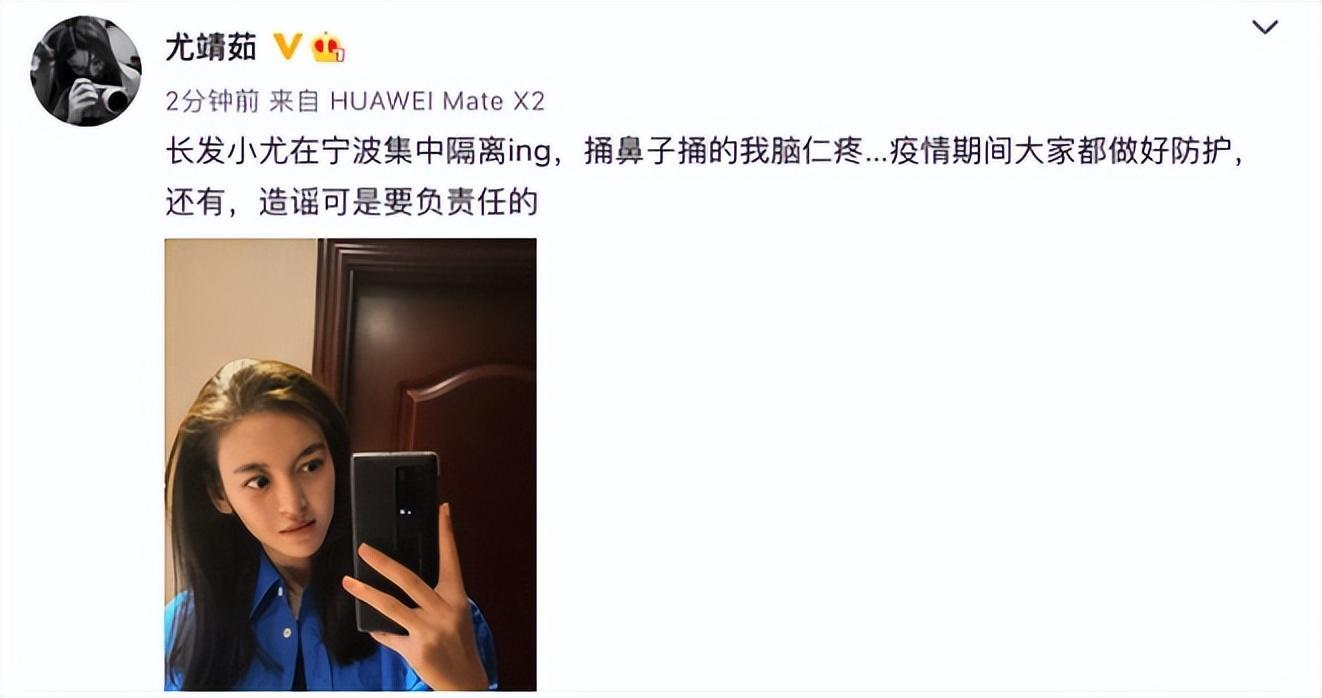
Task: Click the text 造谣可是要负责任的
Action: click(399, 203)
